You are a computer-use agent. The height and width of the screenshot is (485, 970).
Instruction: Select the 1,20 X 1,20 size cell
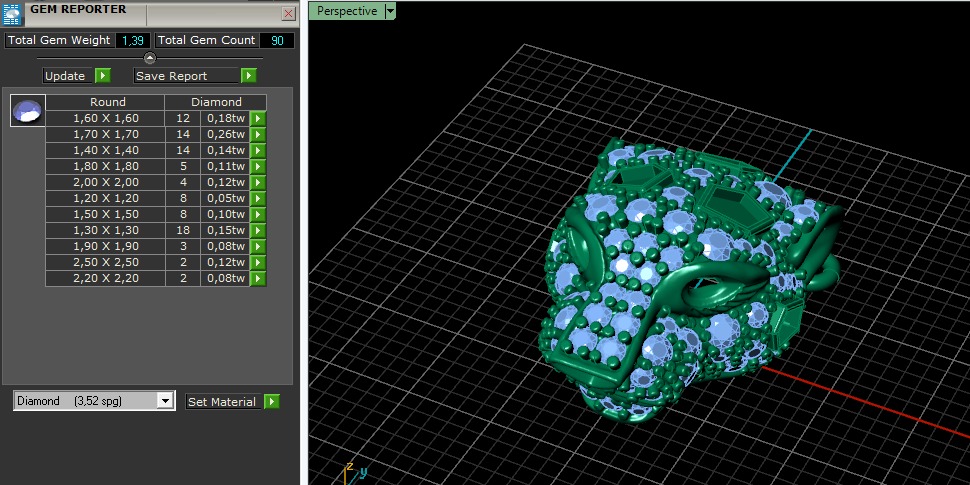coord(106,199)
